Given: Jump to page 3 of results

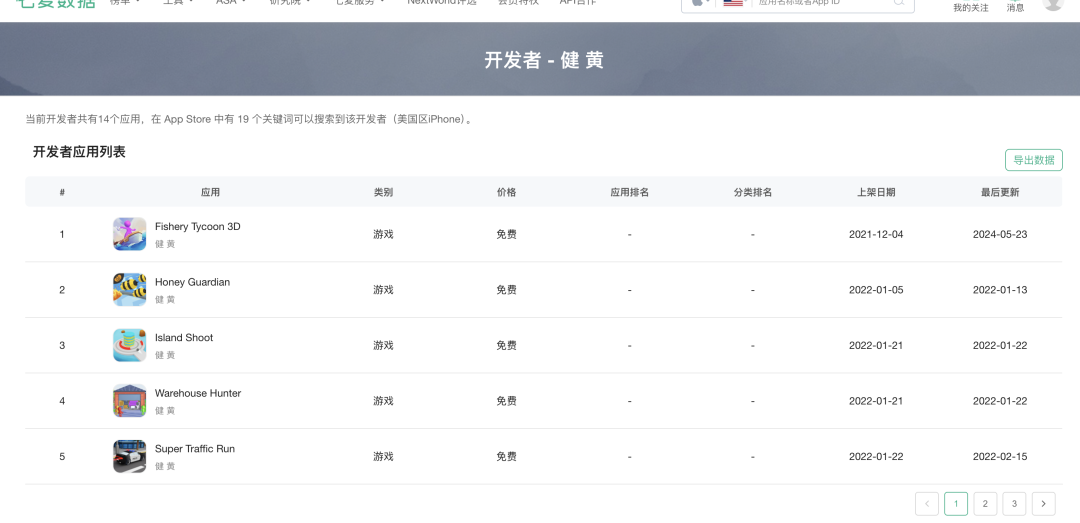Looking at the screenshot, I should [x=1014, y=504].
